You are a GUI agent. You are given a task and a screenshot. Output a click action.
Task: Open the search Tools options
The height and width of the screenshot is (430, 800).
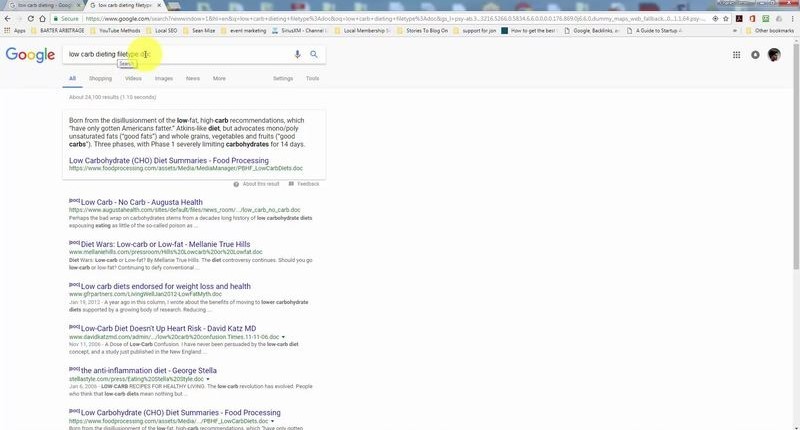coord(313,78)
